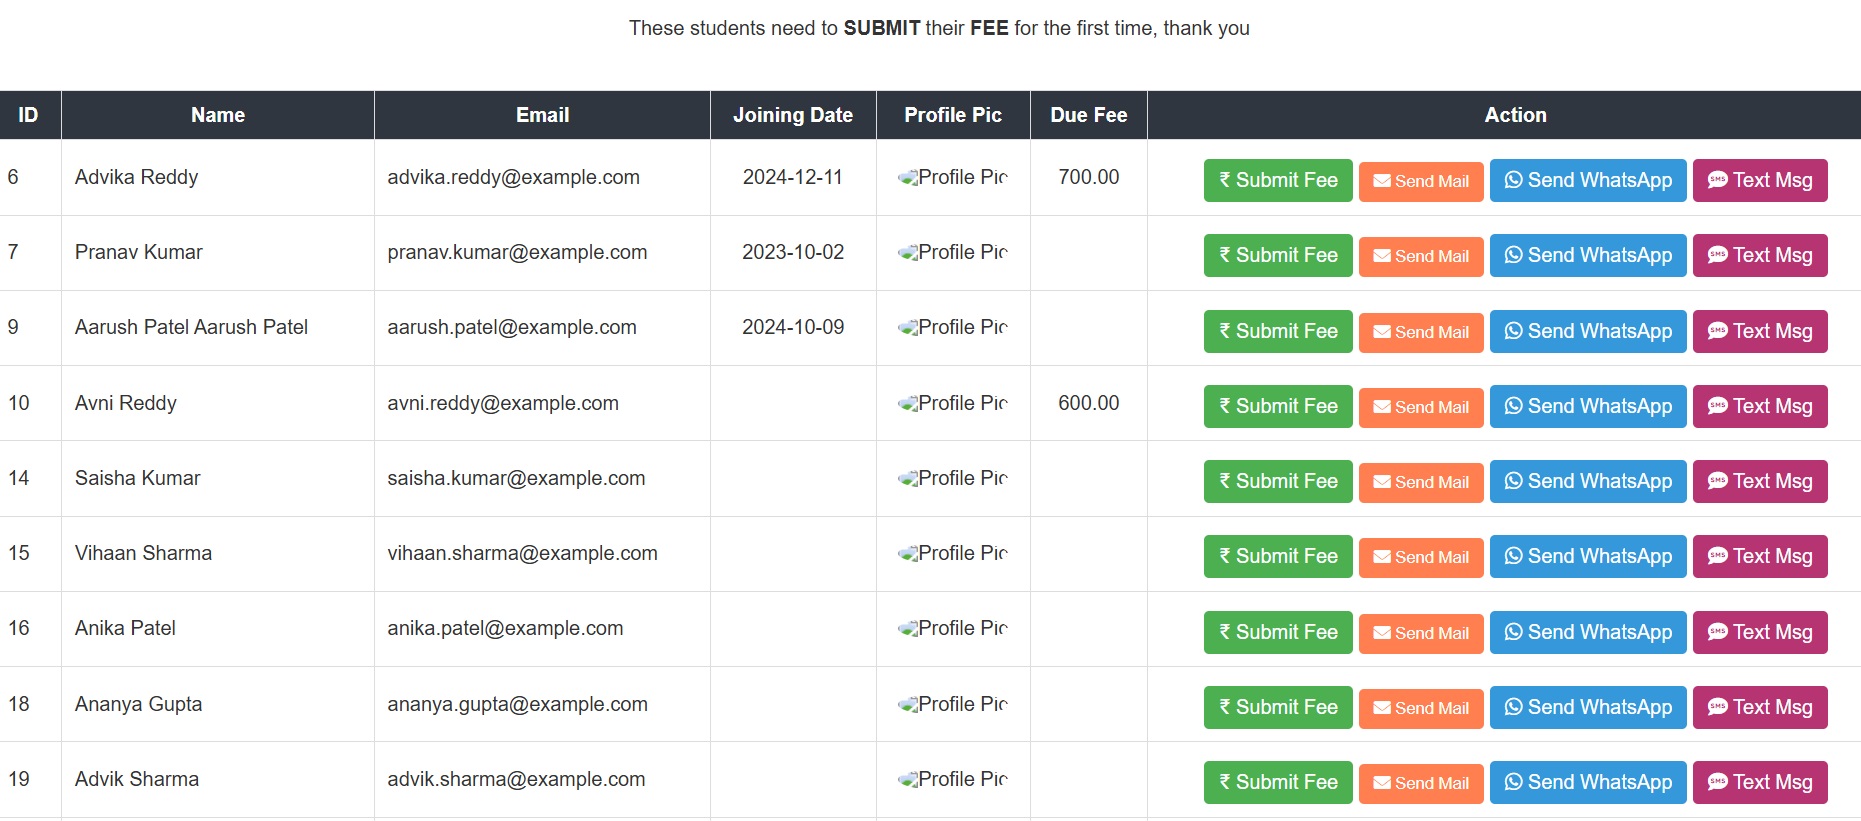1861x821 pixels.
Task: Send text msg to Aarush Patel
Action: (x=1760, y=331)
